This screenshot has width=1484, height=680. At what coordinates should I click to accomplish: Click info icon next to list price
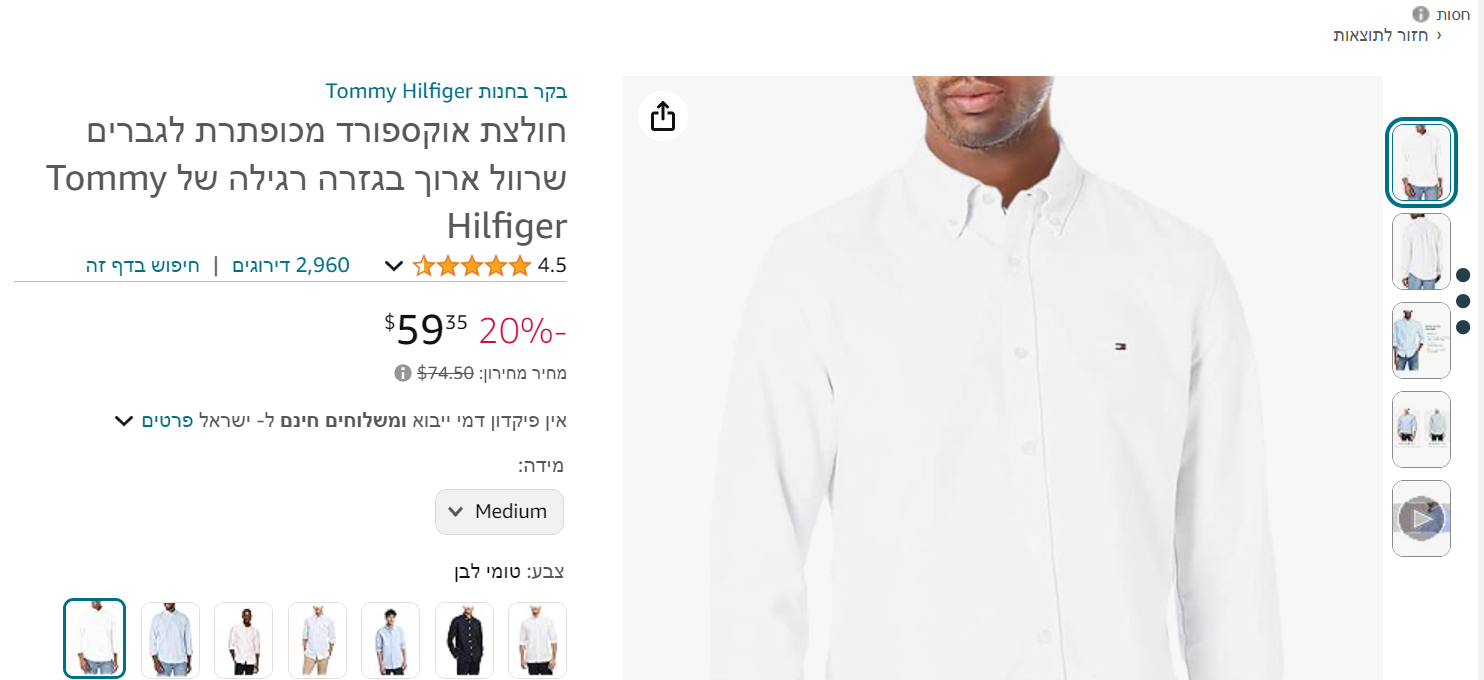coord(403,373)
